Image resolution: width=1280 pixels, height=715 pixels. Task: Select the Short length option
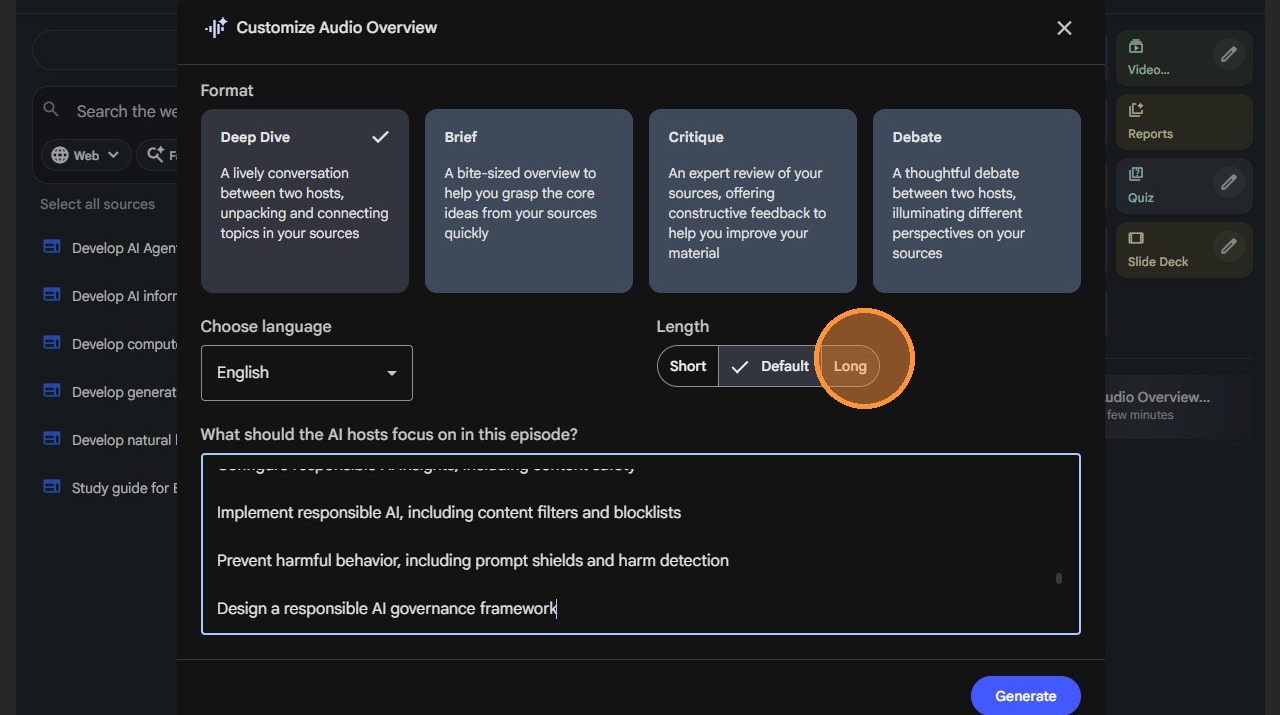[x=688, y=366]
